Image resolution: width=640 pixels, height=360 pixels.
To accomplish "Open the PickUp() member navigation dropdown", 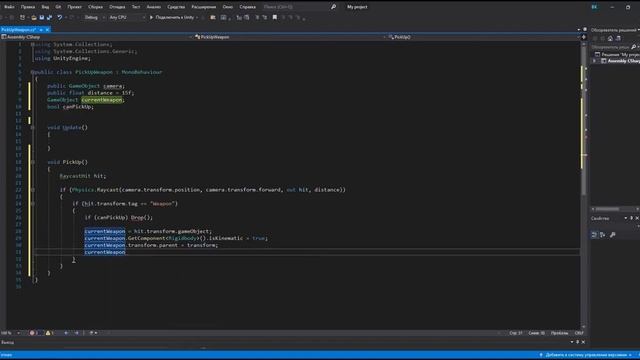I will (x=484, y=37).
